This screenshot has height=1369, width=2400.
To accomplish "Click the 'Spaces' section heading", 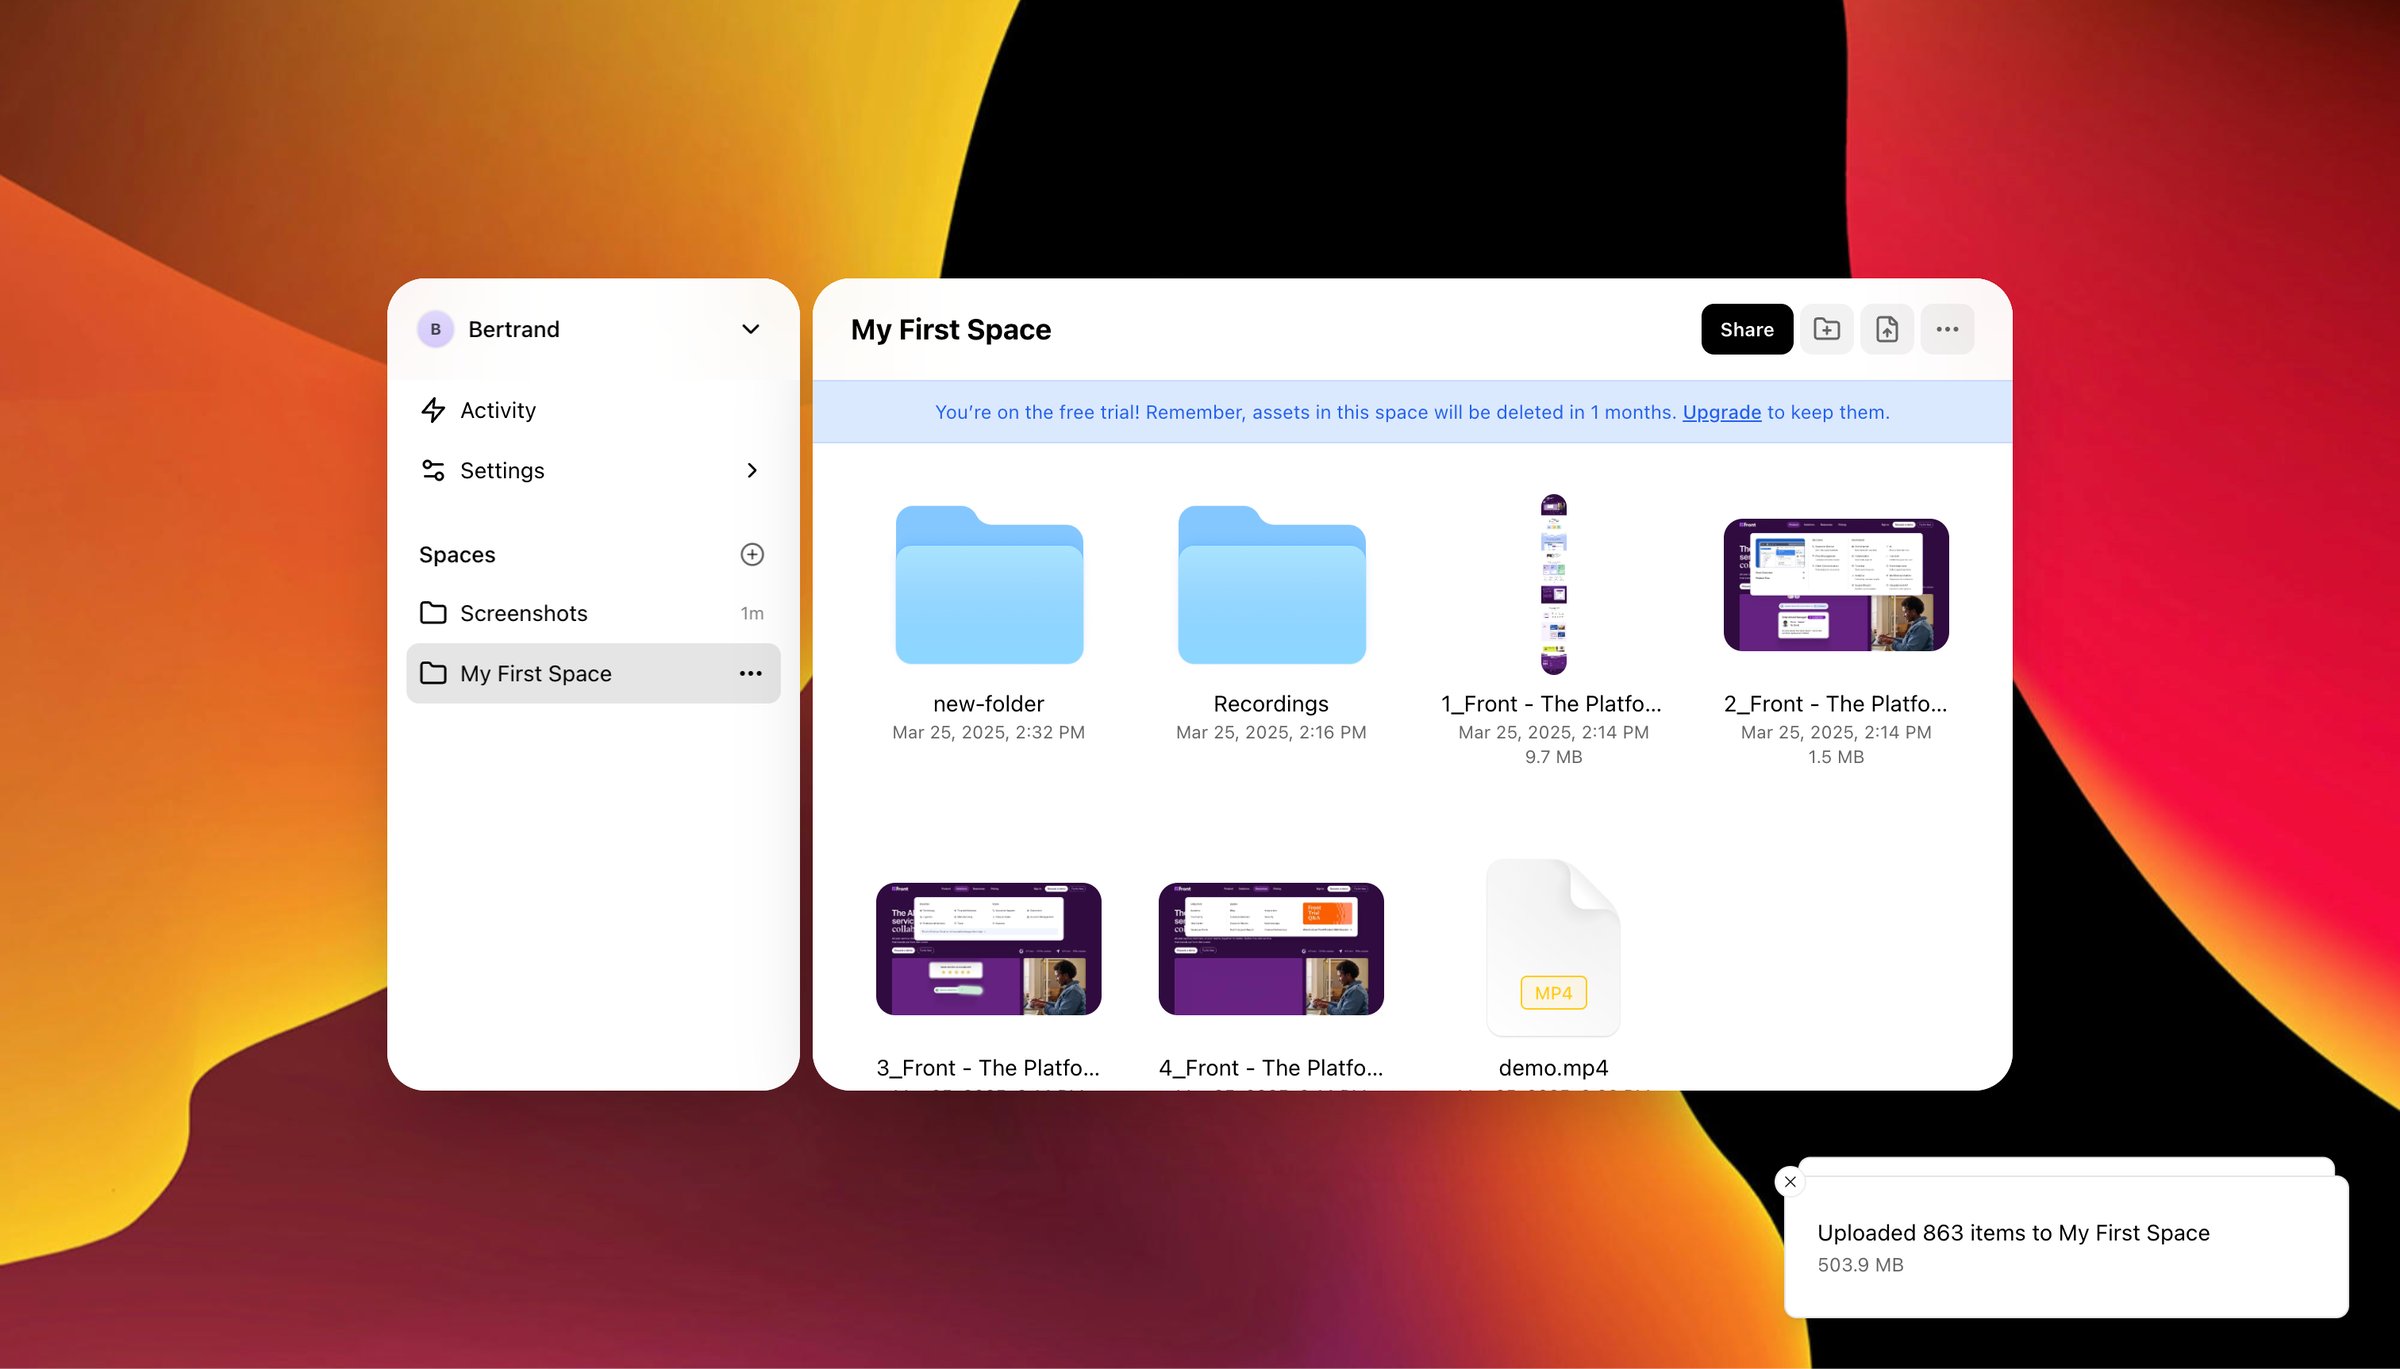I will tap(457, 554).
